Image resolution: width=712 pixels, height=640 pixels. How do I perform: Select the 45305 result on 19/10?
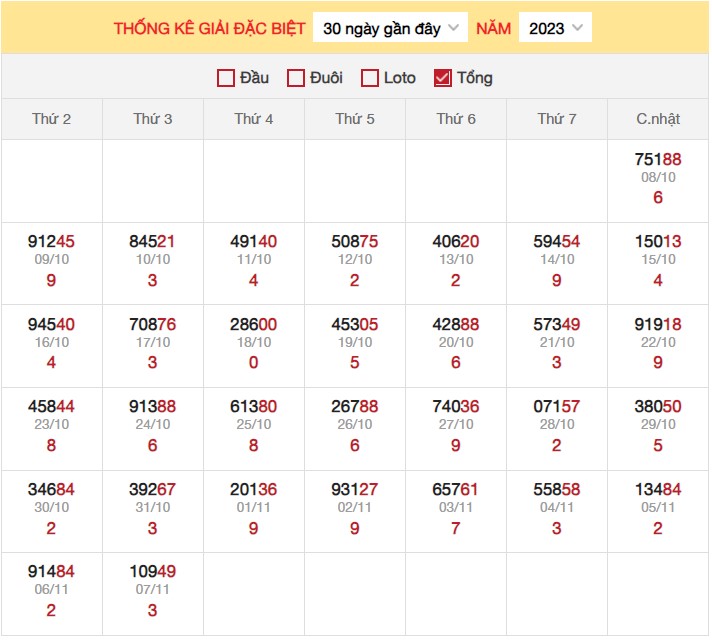coord(355,324)
